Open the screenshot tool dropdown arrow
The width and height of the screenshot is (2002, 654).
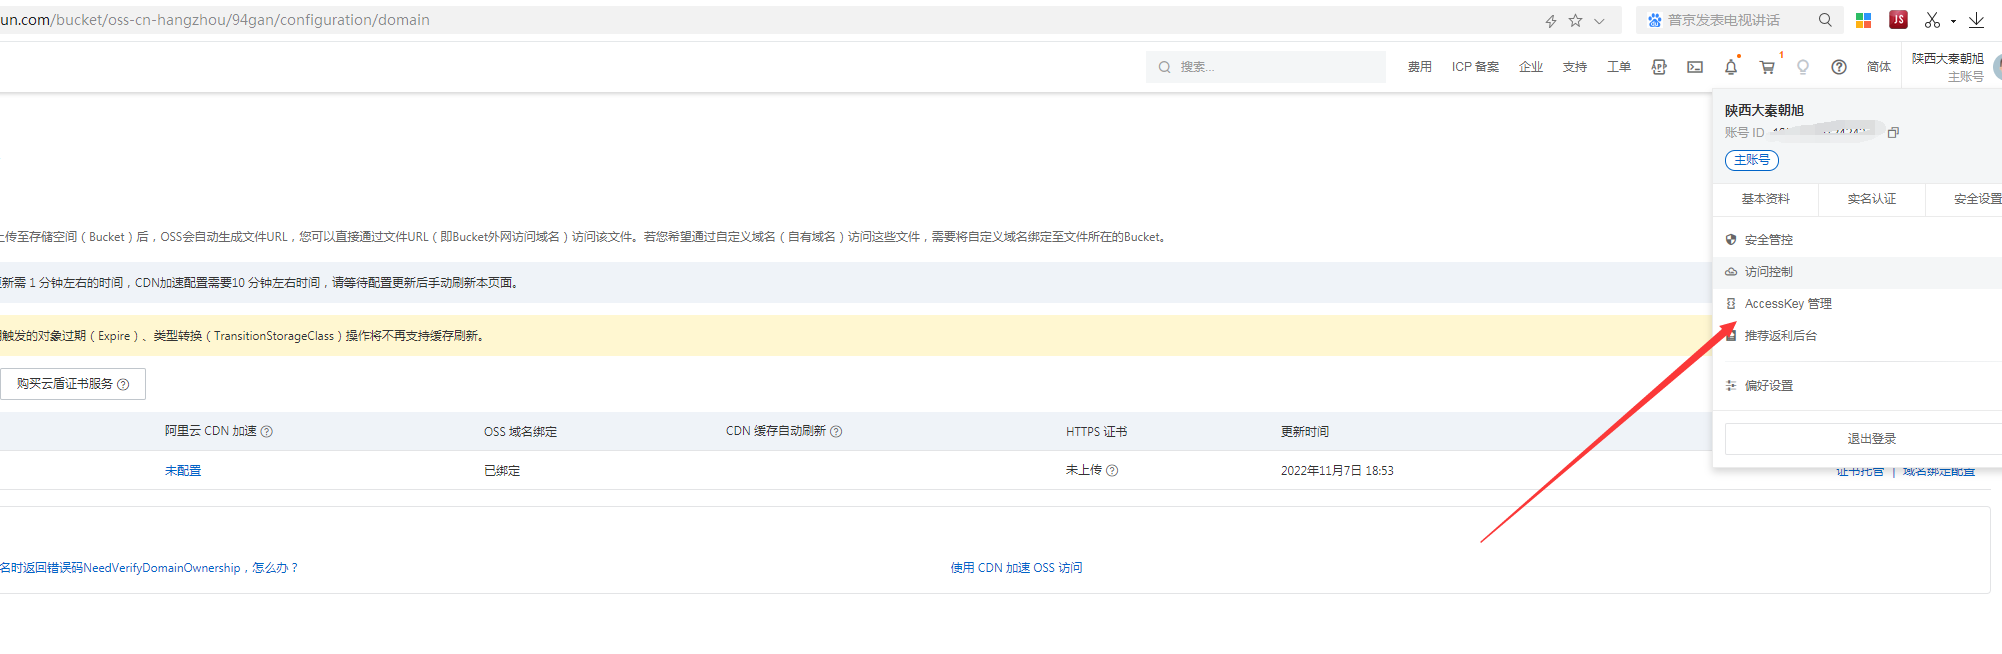pos(1953,21)
